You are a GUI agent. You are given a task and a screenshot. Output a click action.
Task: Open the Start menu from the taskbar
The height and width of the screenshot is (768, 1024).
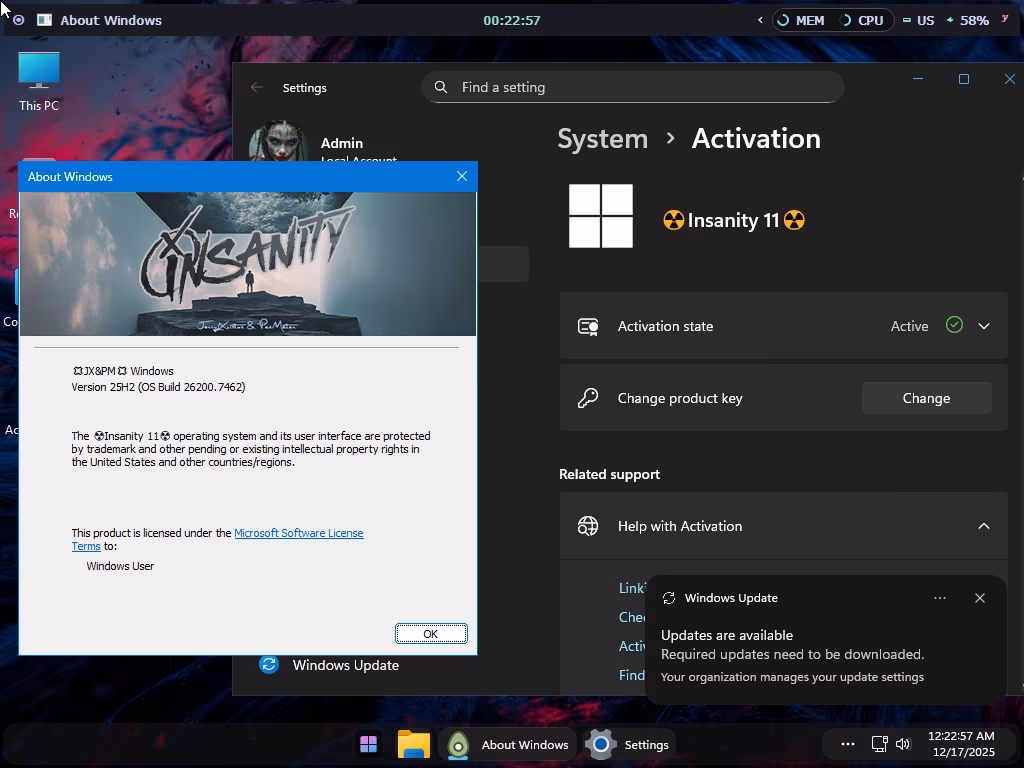pos(368,744)
